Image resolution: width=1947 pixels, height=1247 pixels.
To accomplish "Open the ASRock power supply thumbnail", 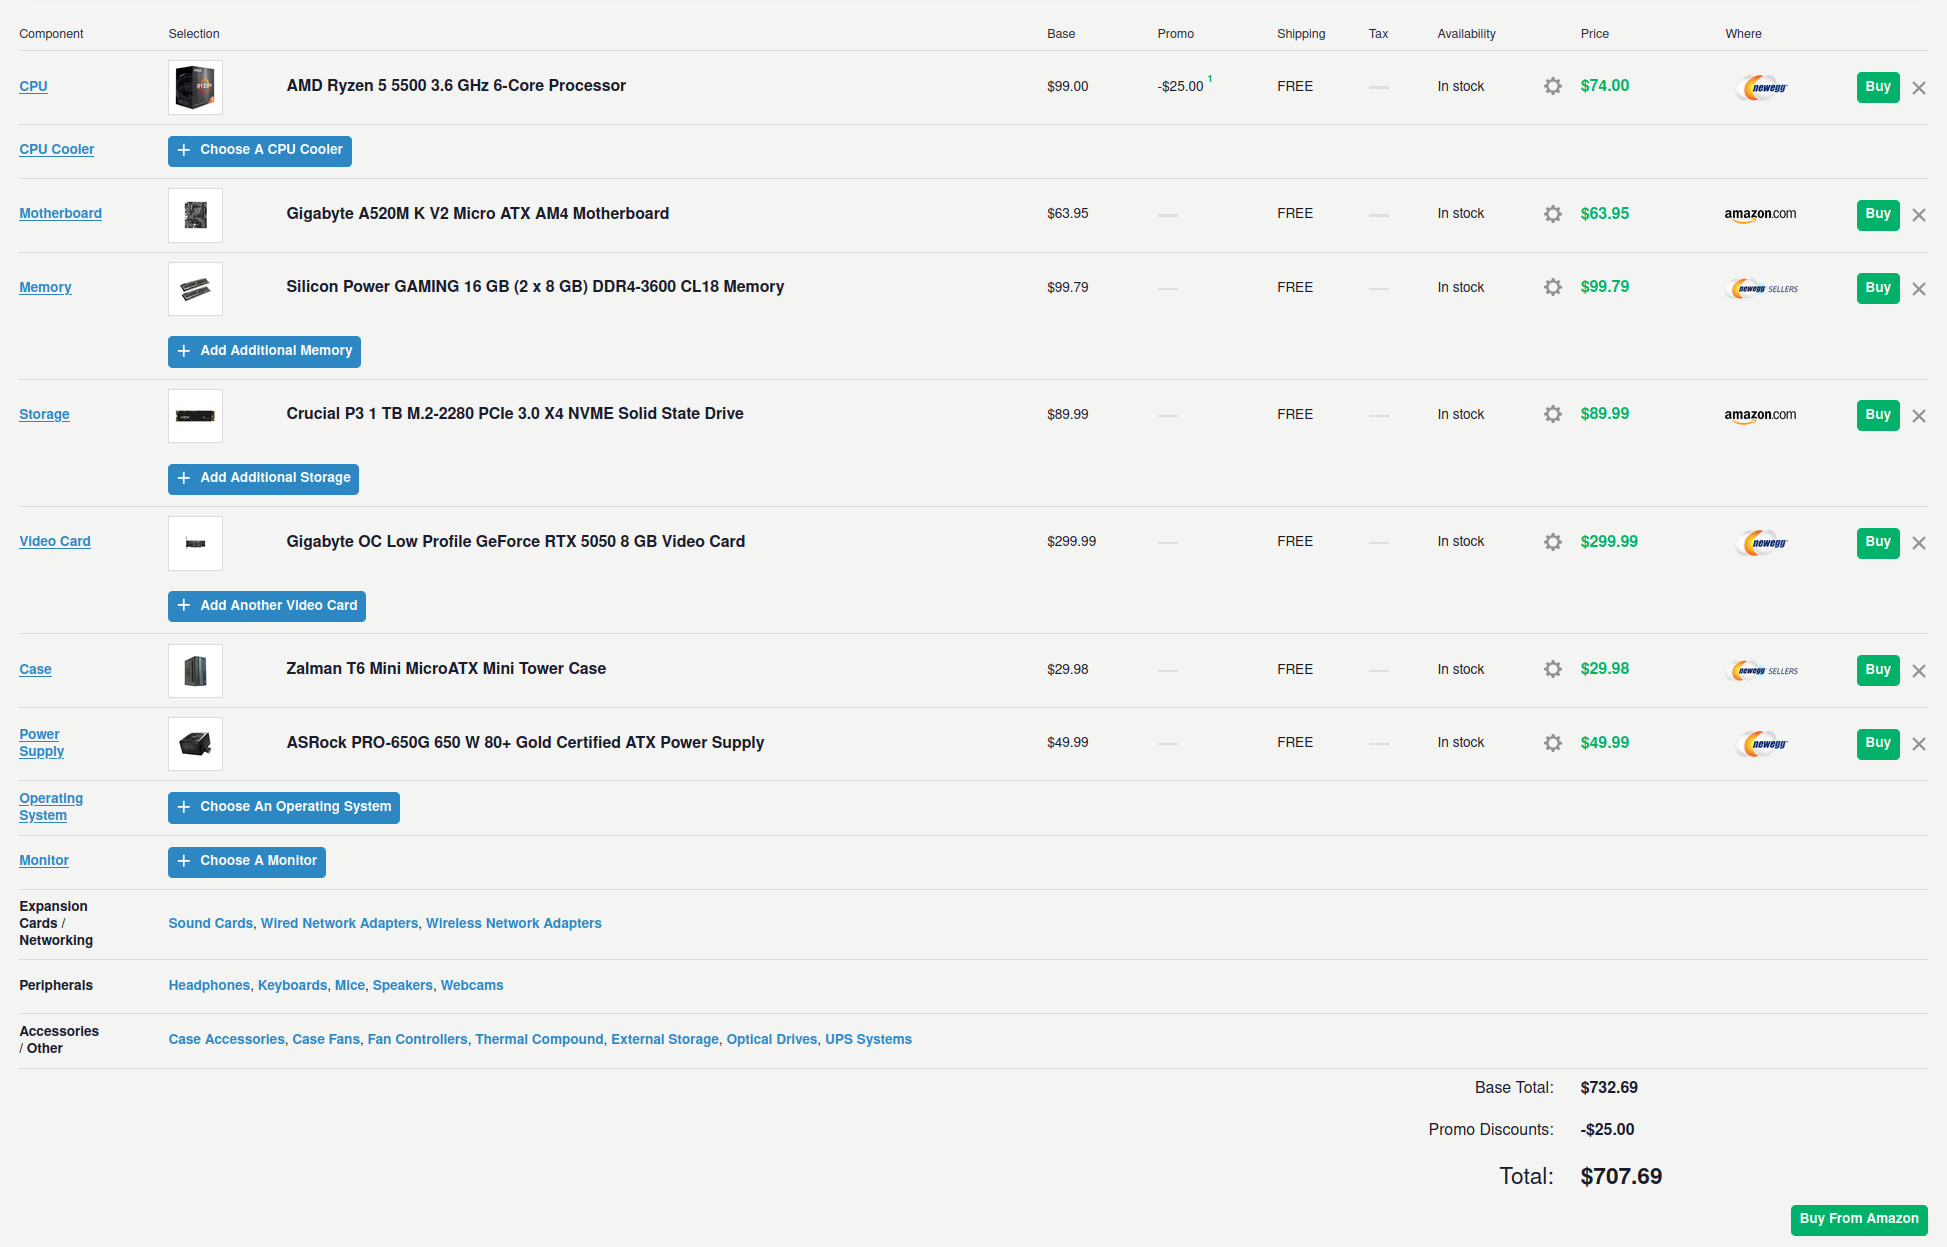I will point(195,744).
